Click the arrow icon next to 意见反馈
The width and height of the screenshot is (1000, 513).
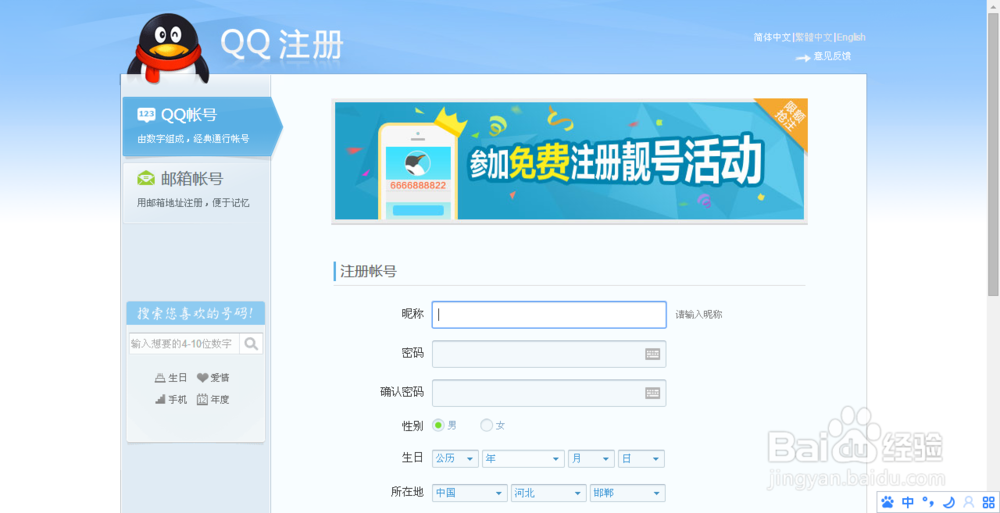click(802, 57)
